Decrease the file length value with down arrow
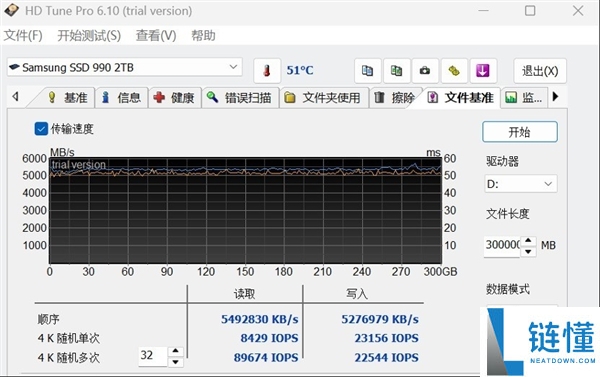The width and height of the screenshot is (600, 377). click(528, 251)
